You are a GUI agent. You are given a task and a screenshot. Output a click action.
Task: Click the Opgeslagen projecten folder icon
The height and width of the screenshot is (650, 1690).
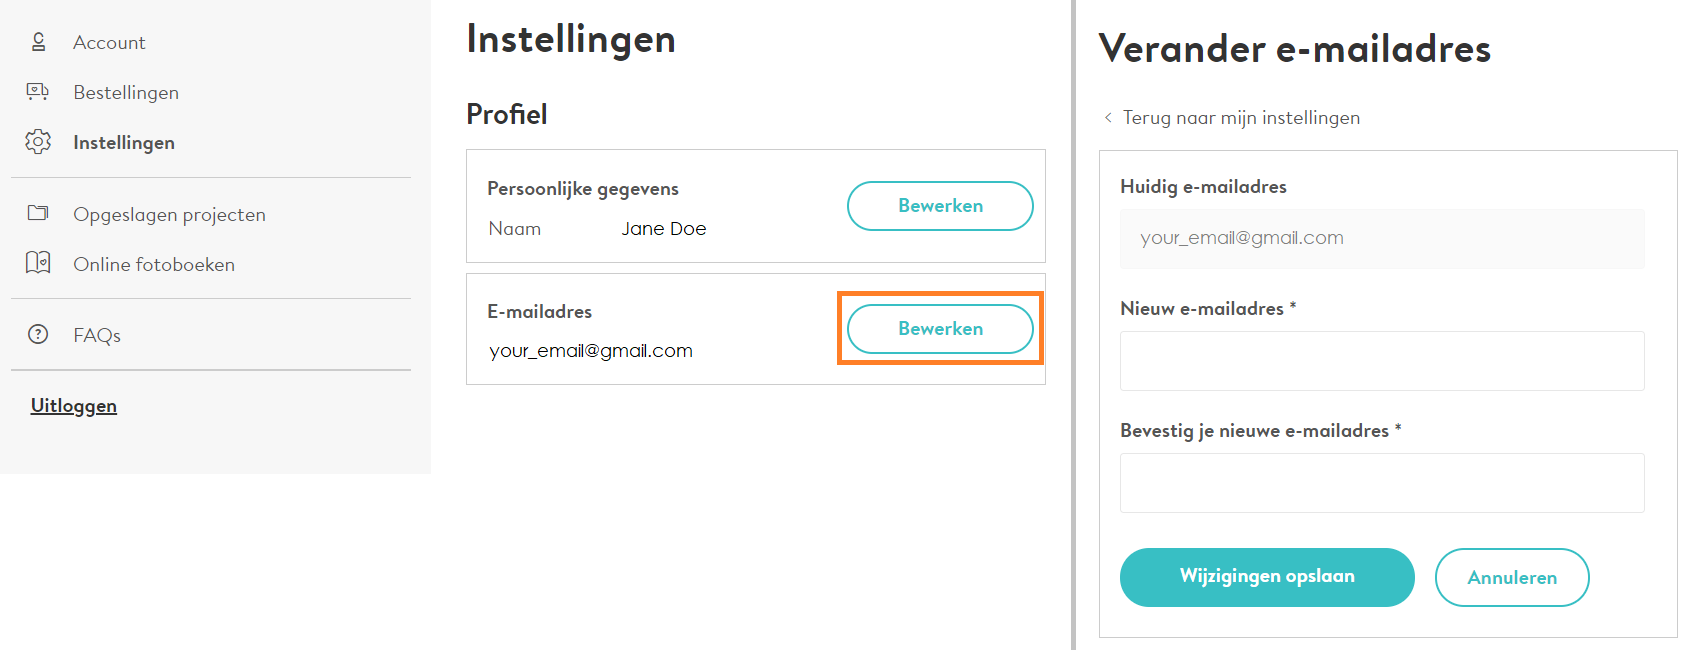point(38,213)
